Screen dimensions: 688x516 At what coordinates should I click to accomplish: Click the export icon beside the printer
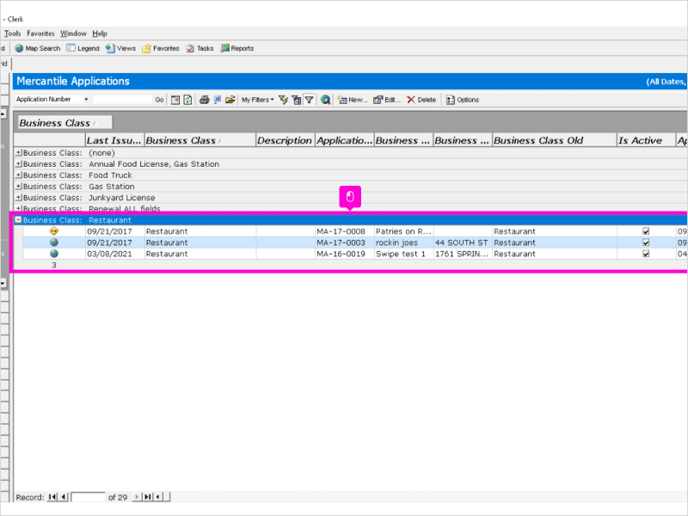tap(217, 100)
